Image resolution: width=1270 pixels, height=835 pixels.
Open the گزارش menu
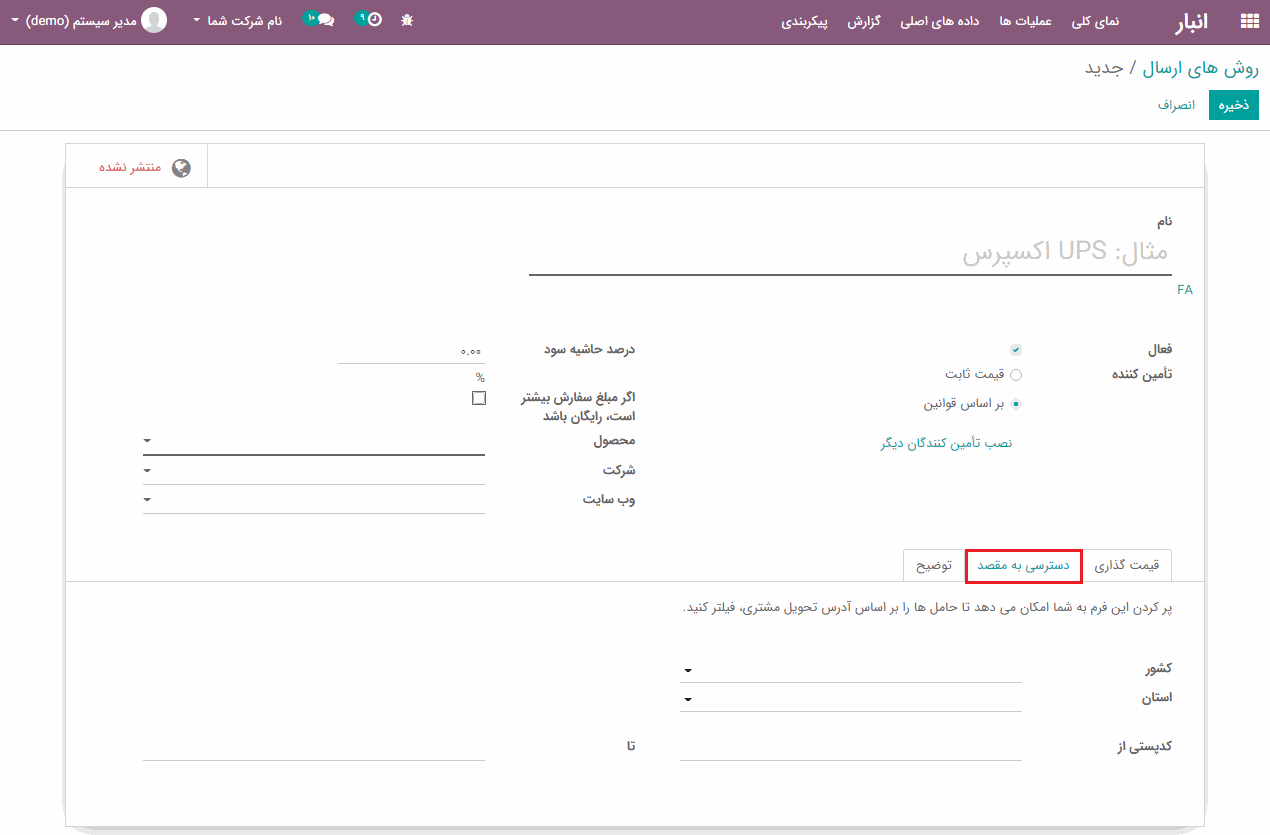click(x=864, y=21)
